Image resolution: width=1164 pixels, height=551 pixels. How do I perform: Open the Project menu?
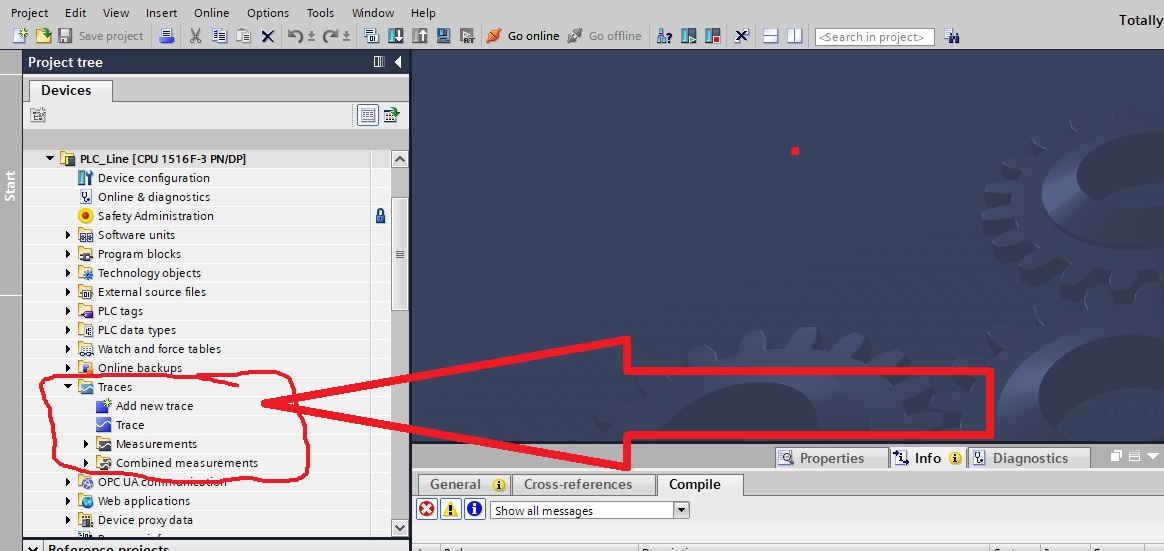(30, 13)
